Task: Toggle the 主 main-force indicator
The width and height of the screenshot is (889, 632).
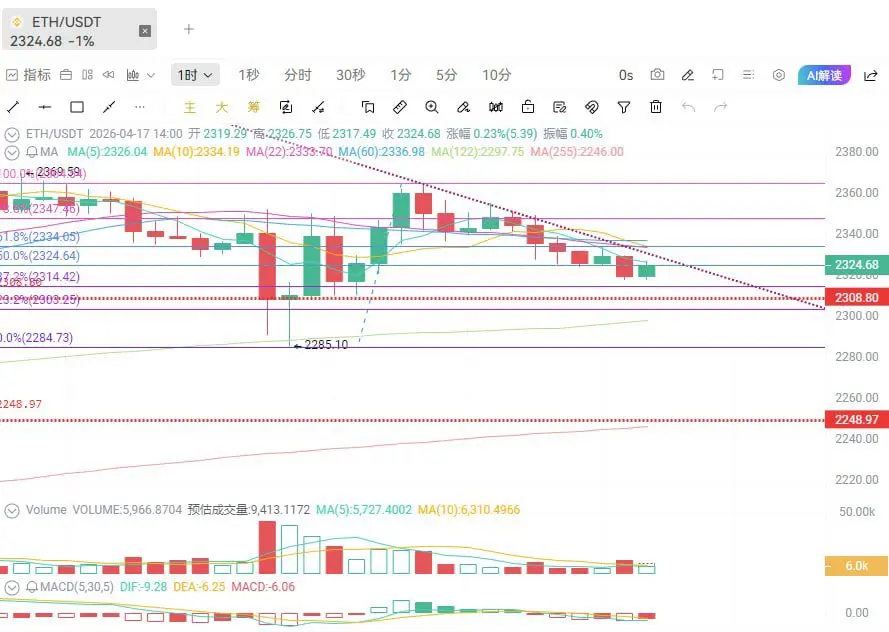Action: pos(190,107)
